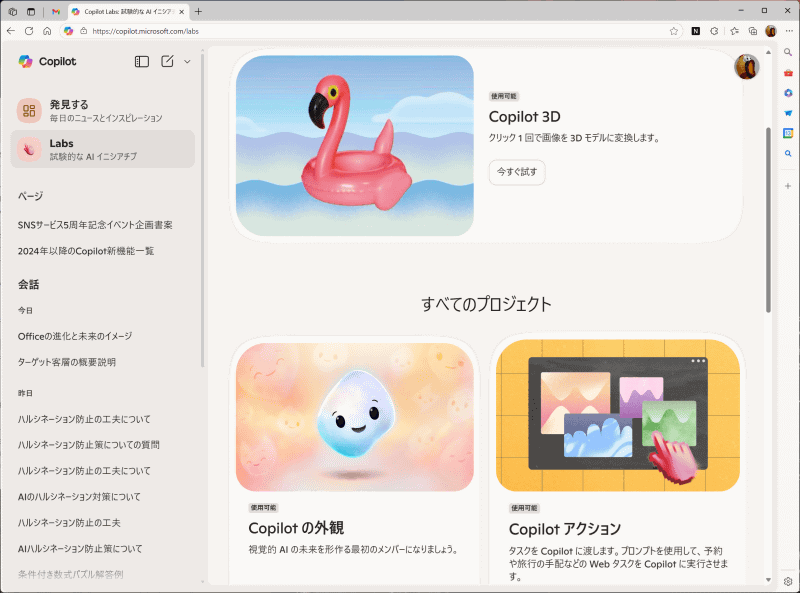This screenshot has height=593, width=800.
Task: Open the Shopping icon in Edge sidebar
Action: pyautogui.click(x=788, y=73)
